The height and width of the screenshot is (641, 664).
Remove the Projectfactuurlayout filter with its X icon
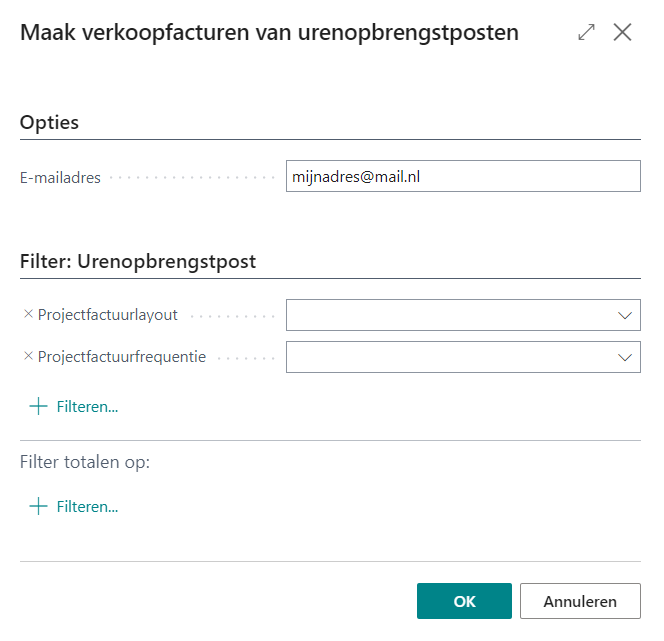tap(28, 314)
